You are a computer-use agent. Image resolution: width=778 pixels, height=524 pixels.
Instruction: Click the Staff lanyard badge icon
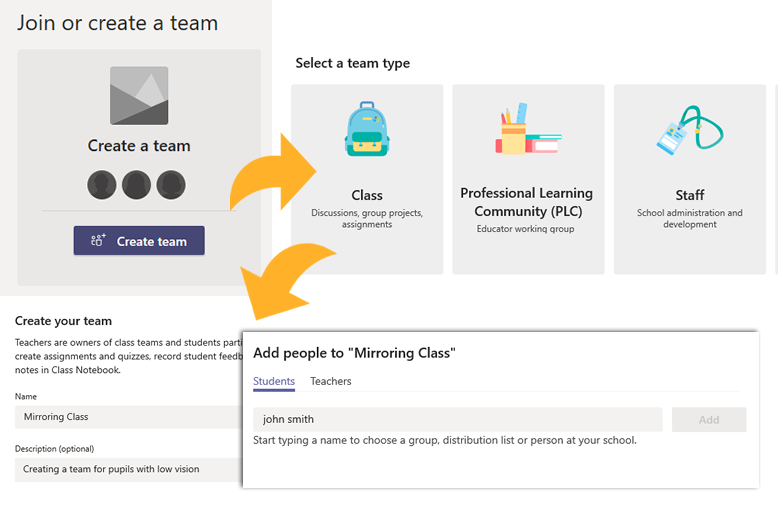coord(690,130)
